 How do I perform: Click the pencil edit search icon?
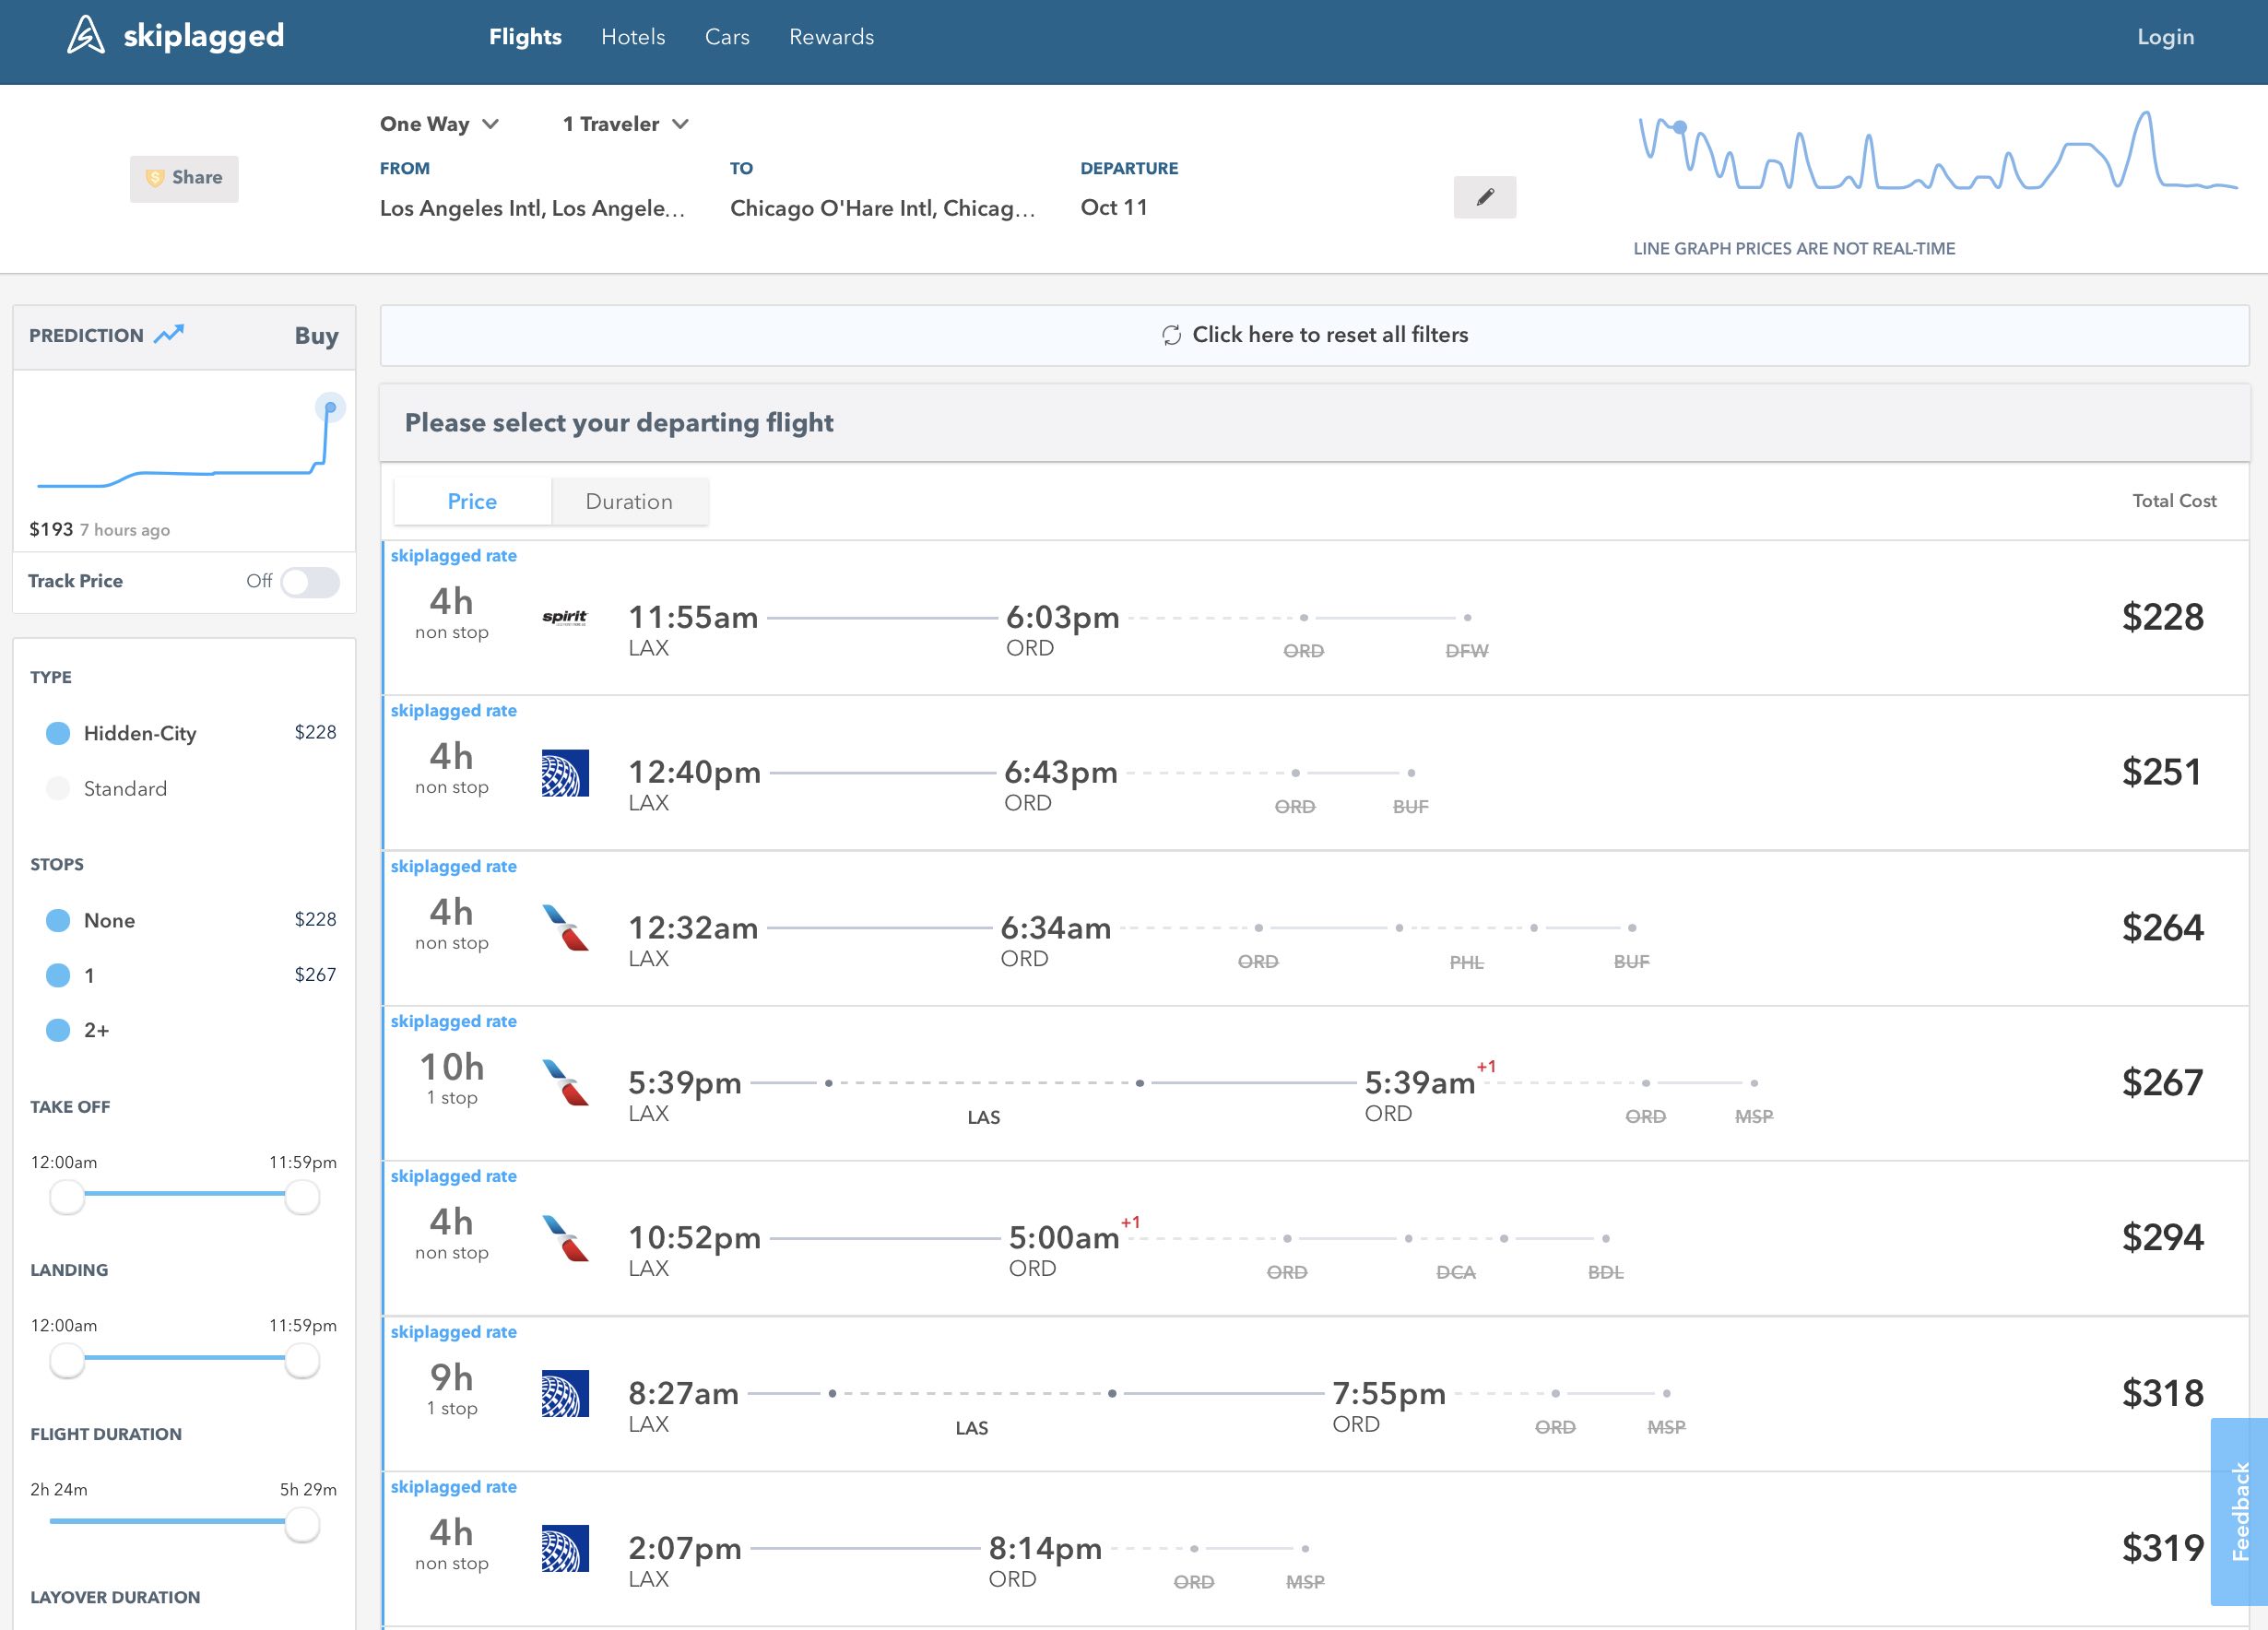tap(1485, 197)
